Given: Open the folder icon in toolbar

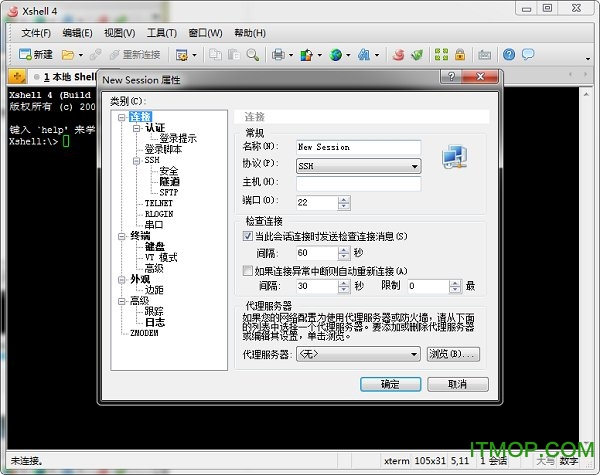Looking at the screenshot, I should (67, 55).
